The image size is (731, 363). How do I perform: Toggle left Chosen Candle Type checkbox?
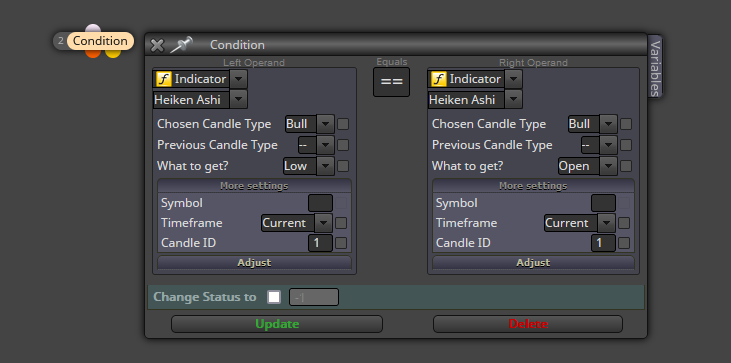343,124
